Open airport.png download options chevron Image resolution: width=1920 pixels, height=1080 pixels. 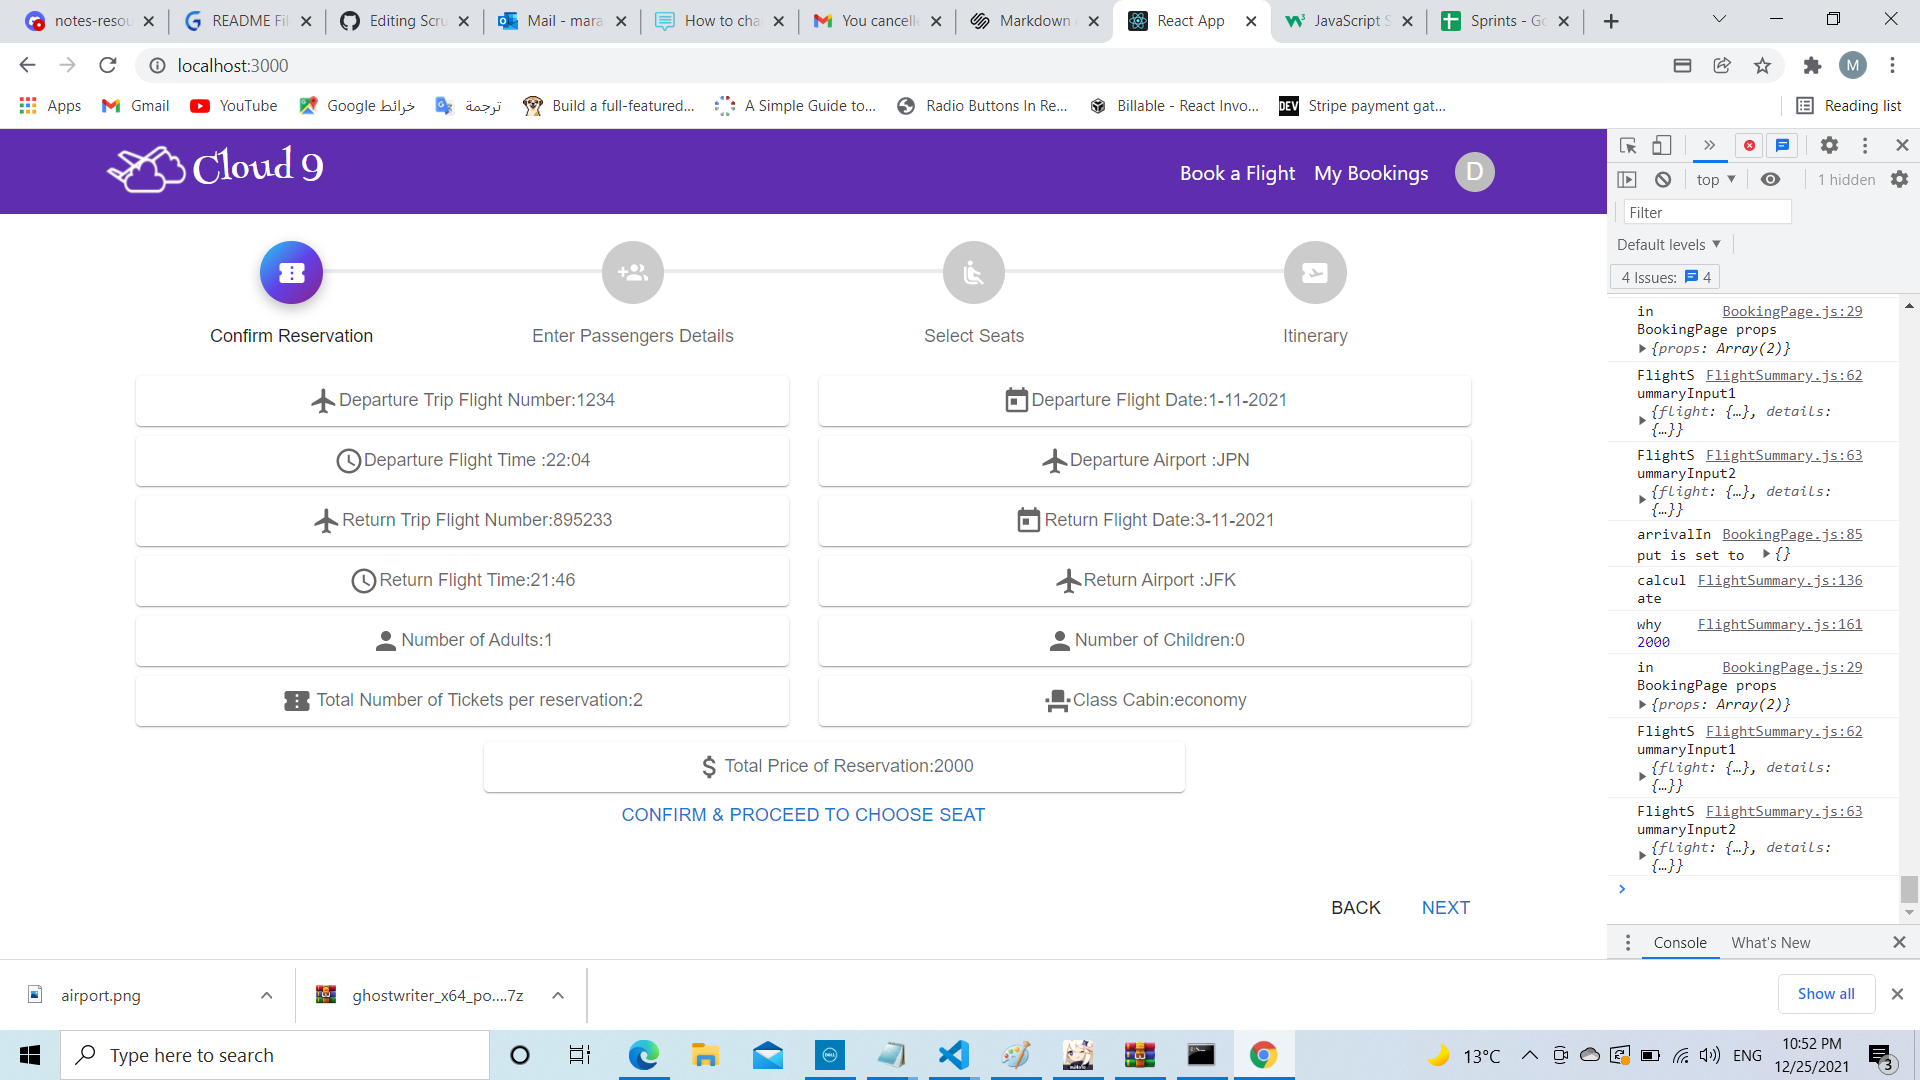pos(266,996)
